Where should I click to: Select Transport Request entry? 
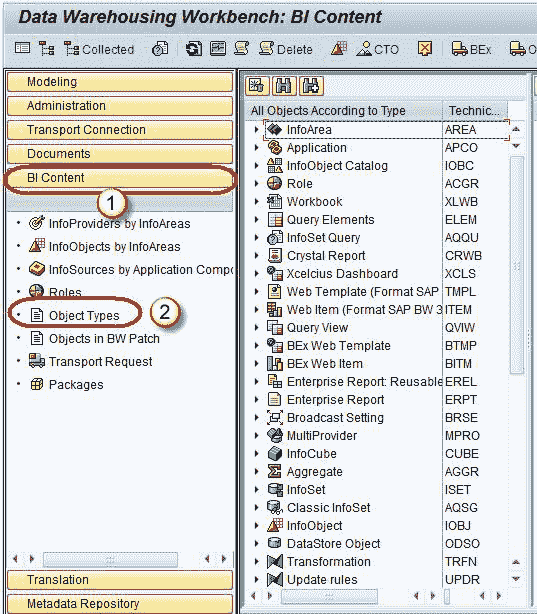(x=100, y=361)
